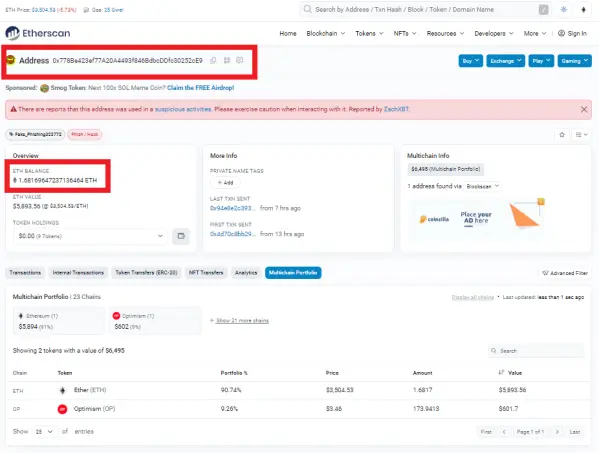Add a private name tag

click(225, 183)
